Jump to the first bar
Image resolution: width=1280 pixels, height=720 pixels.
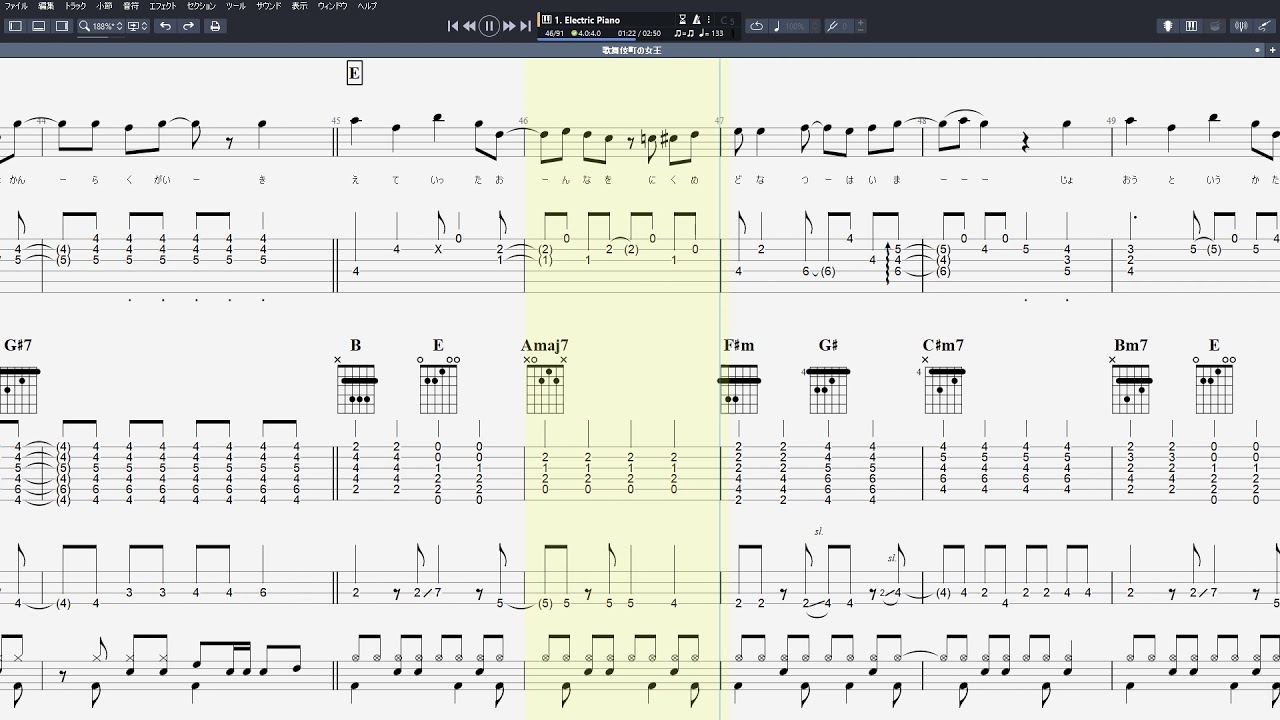(452, 26)
